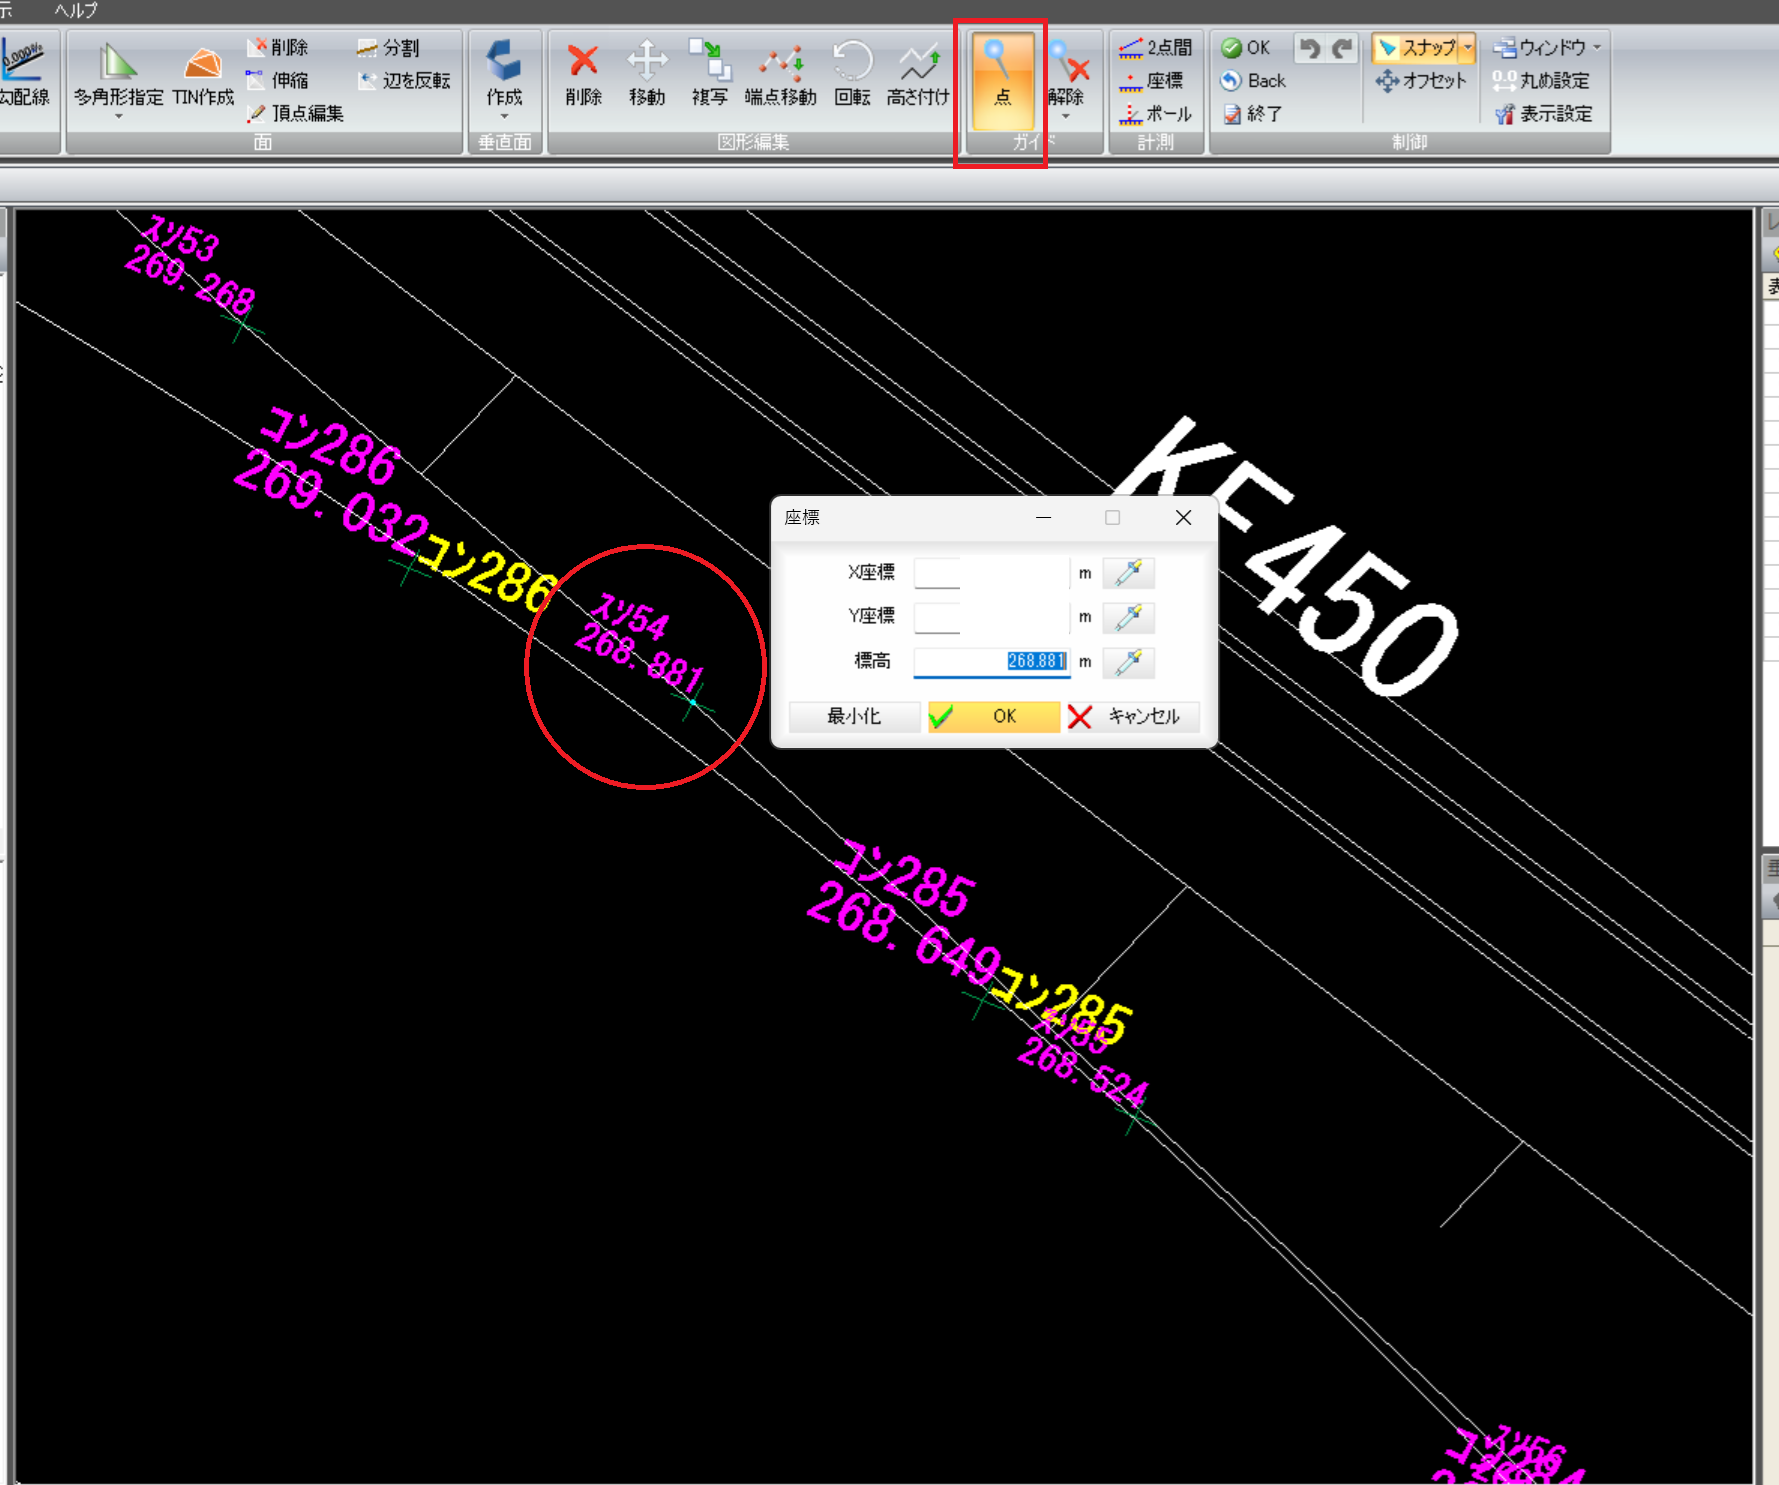
Task: Click the redo arrow icon
Action: [x=1342, y=47]
